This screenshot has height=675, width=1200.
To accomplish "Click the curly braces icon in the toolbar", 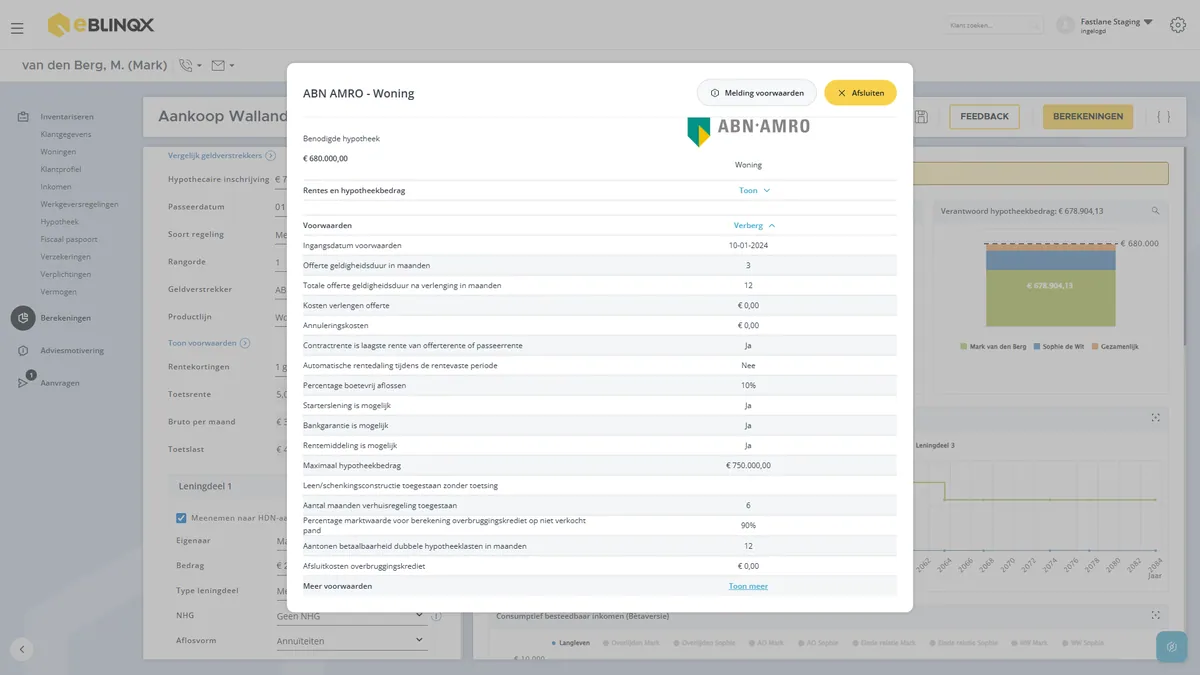I will click(1164, 117).
